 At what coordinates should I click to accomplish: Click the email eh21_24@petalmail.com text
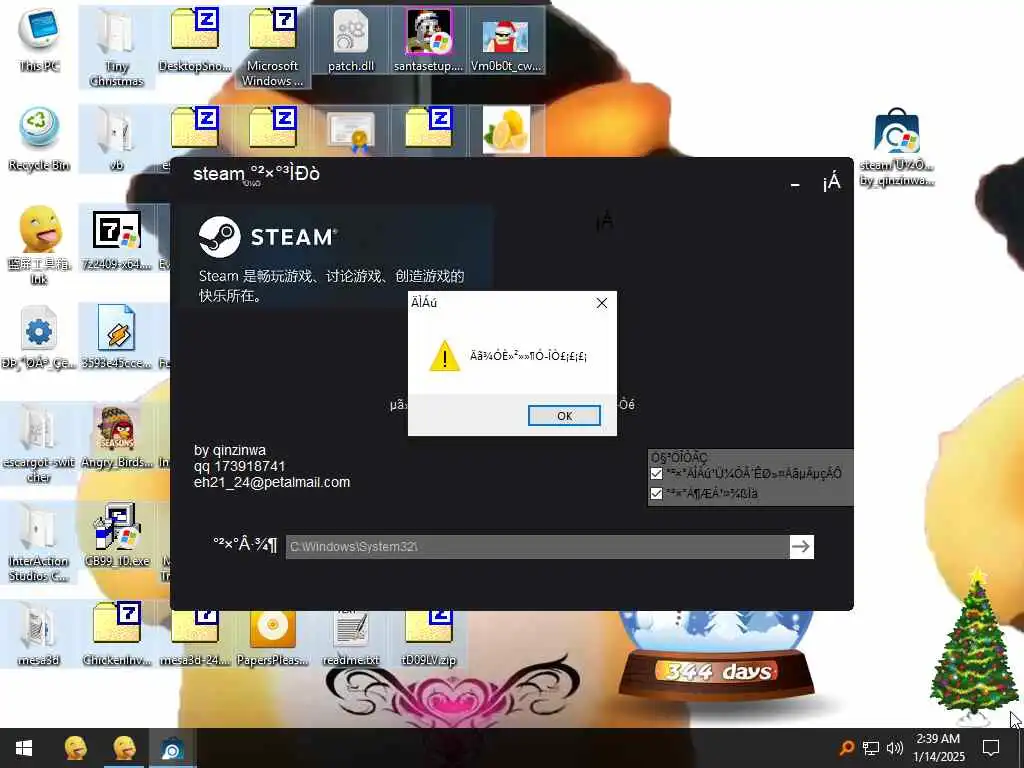(272, 482)
